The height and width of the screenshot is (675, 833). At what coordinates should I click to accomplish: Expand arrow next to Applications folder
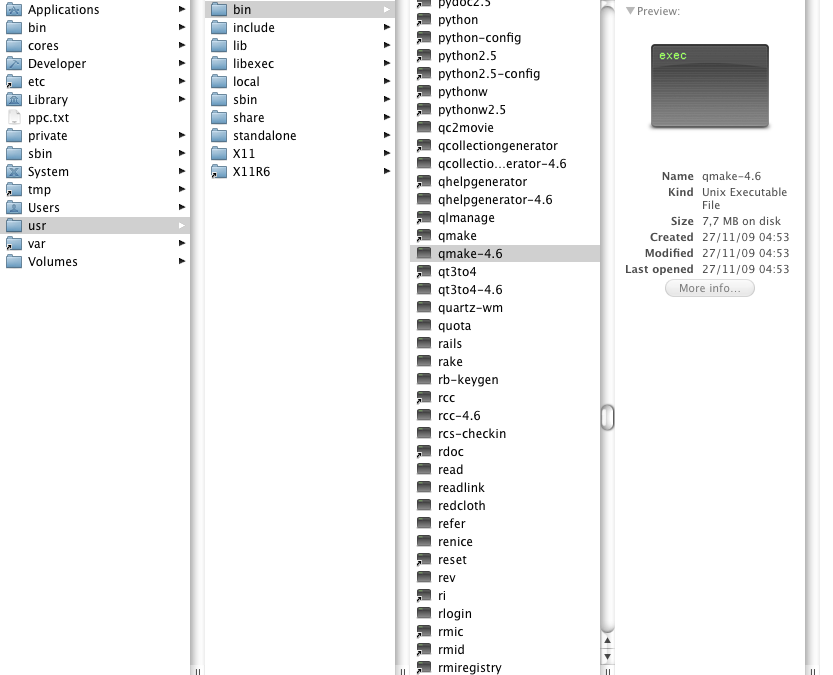click(182, 9)
